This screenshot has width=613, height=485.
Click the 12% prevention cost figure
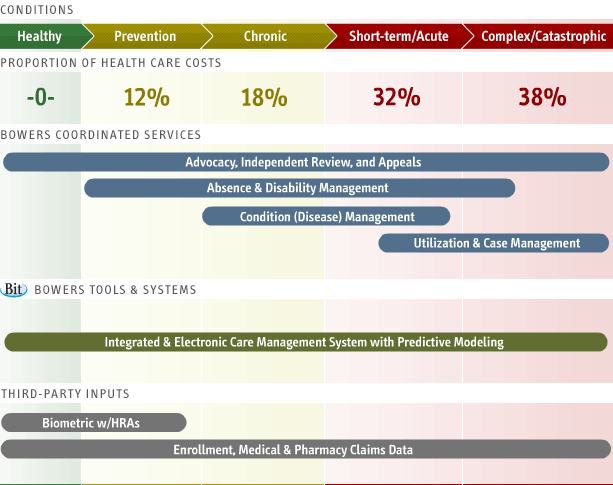click(146, 97)
